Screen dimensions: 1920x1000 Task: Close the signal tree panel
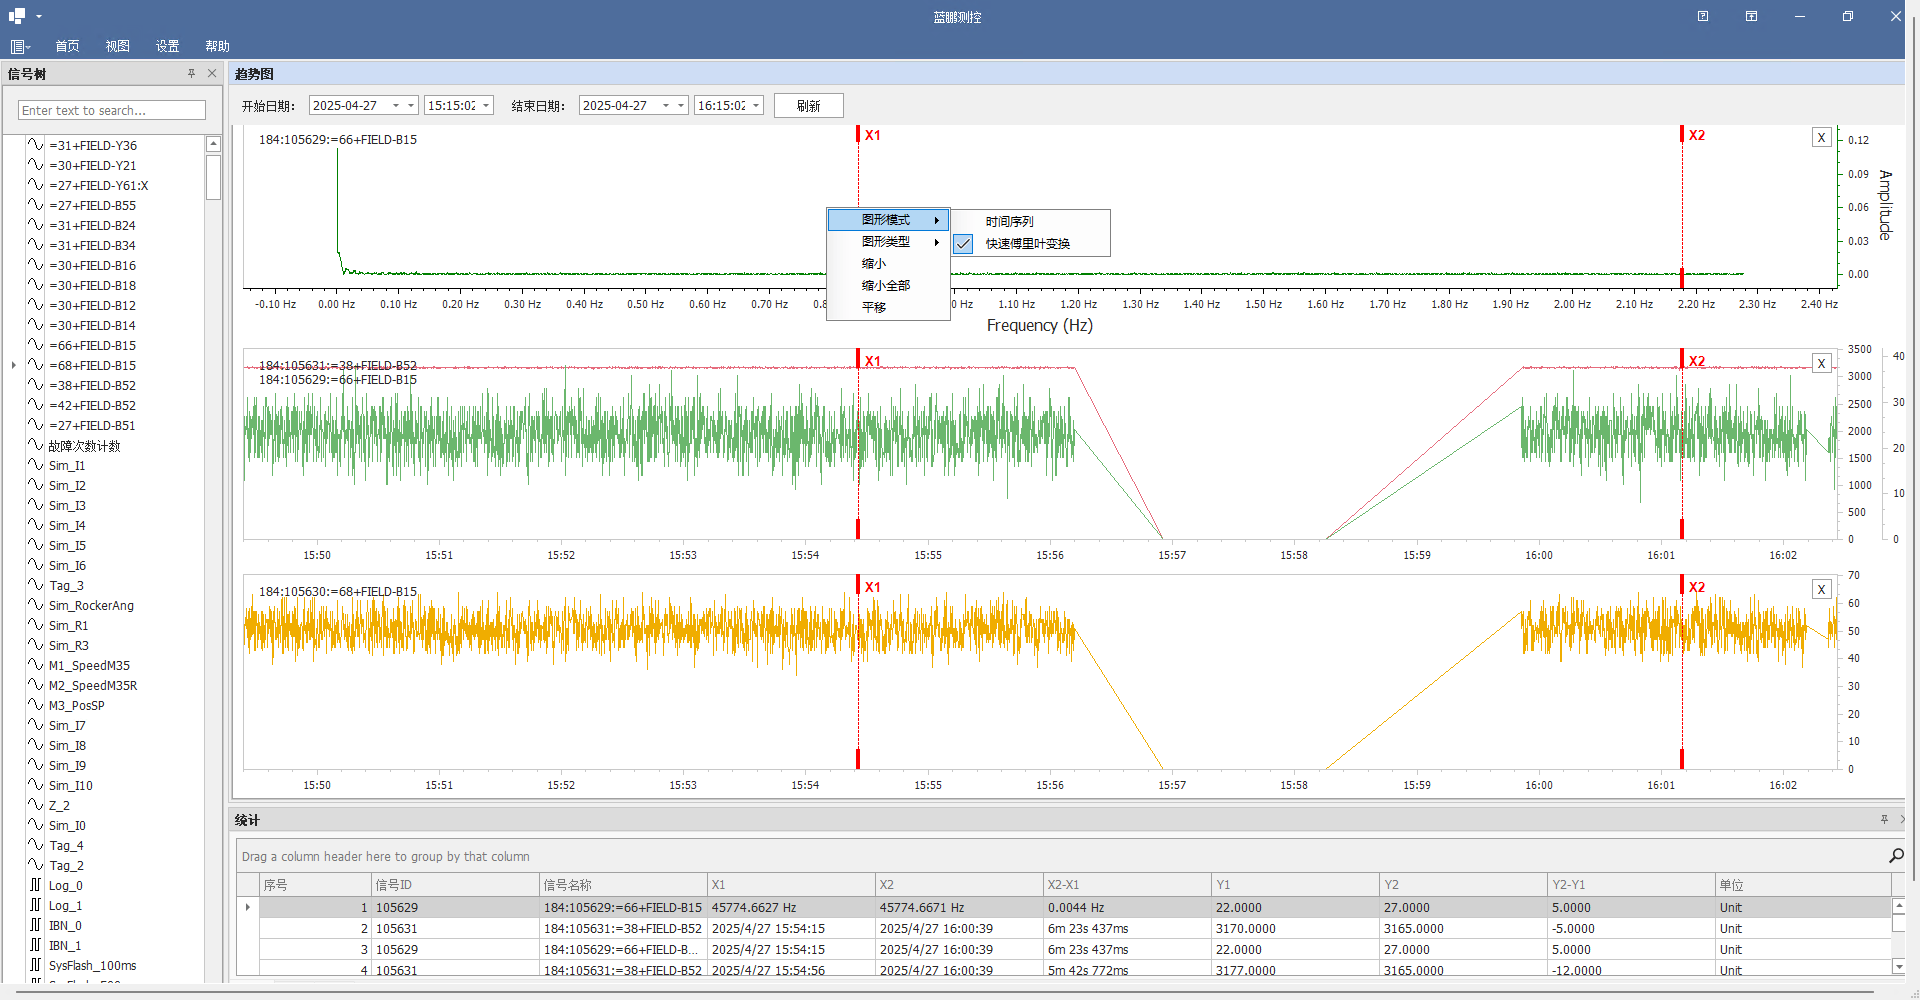point(212,73)
